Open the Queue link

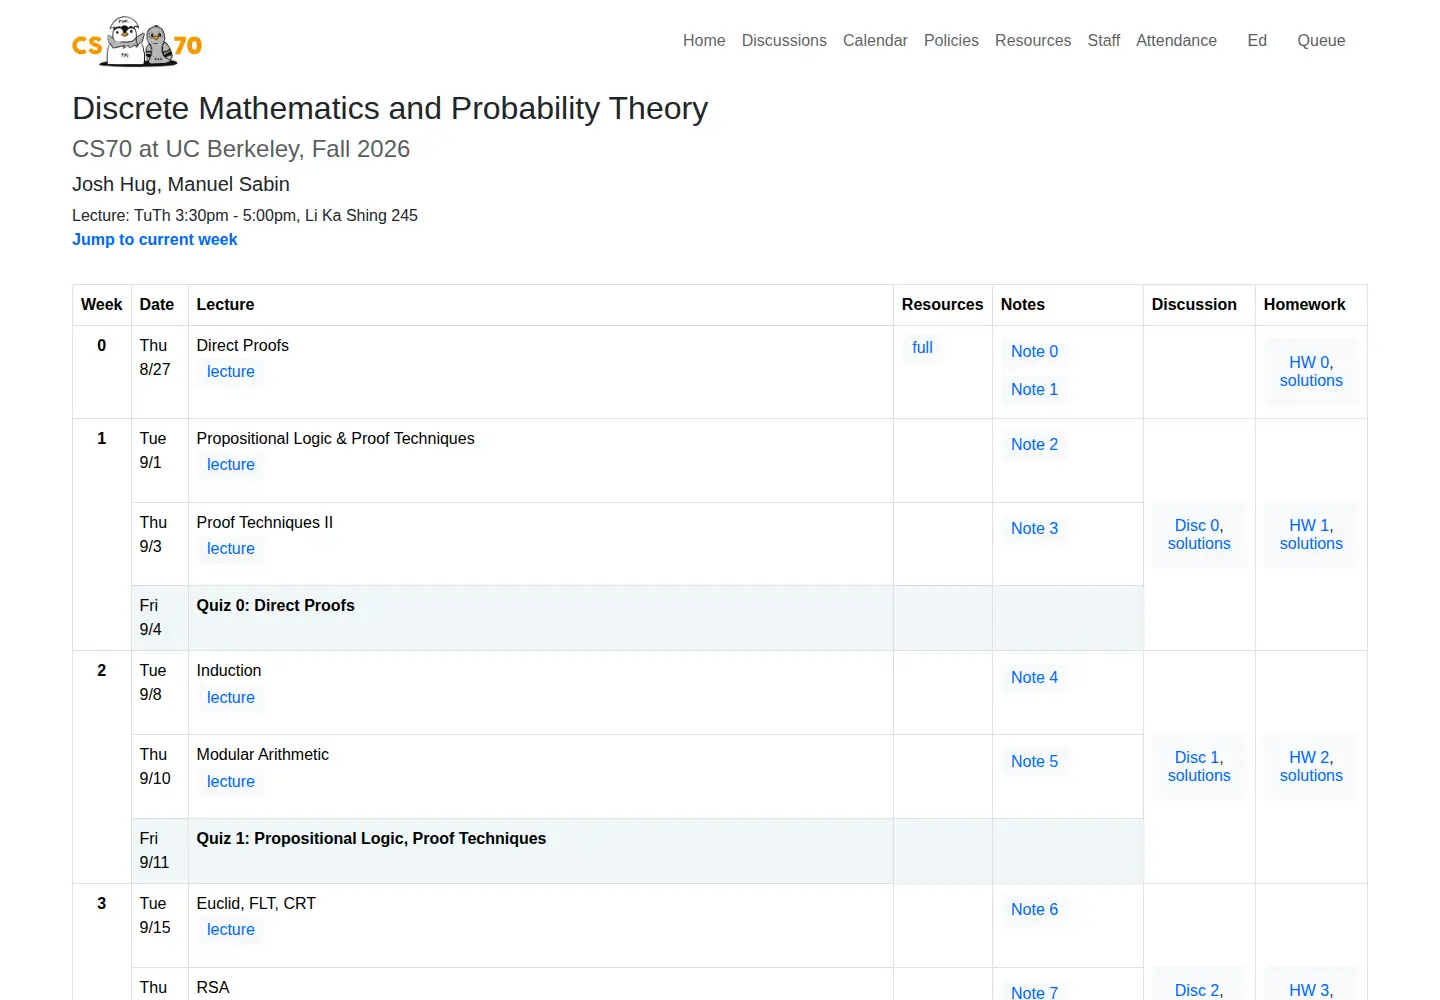coord(1321,40)
